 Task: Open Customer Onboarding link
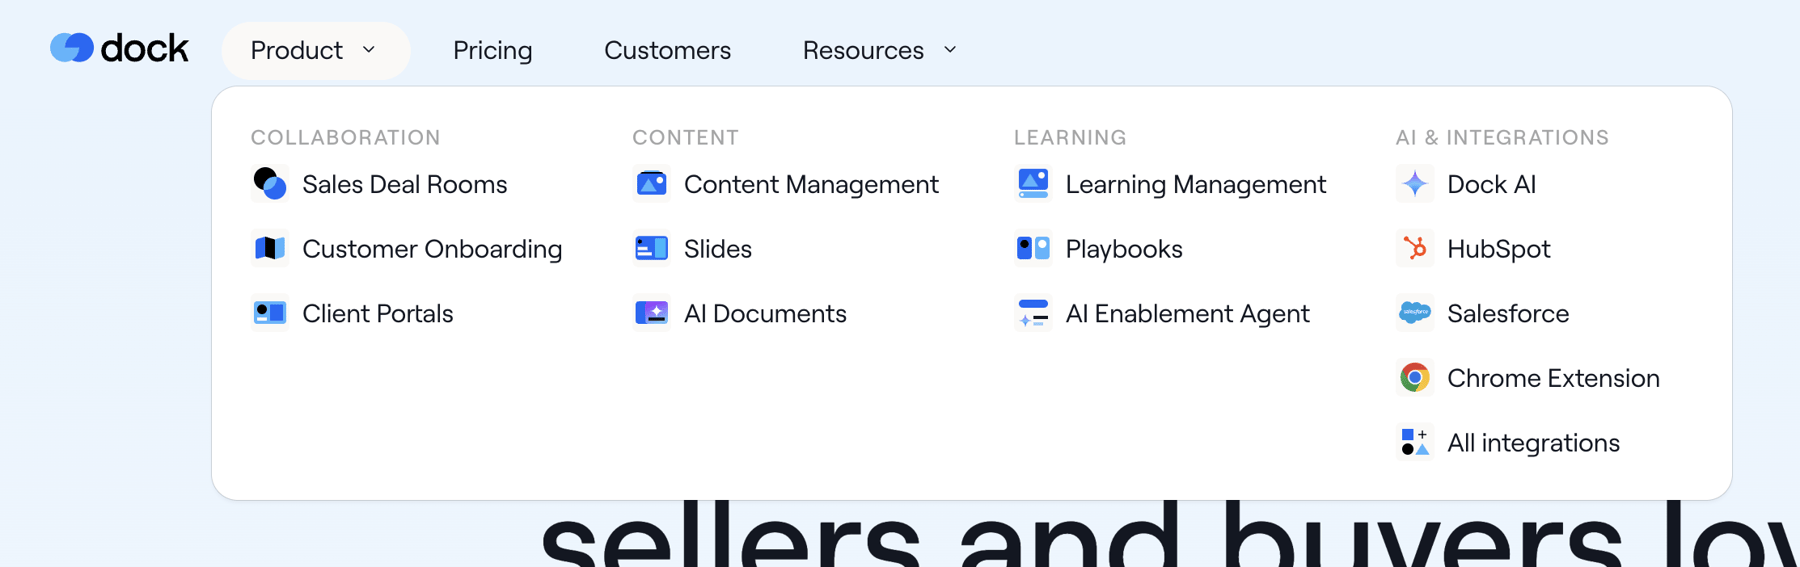(x=432, y=248)
